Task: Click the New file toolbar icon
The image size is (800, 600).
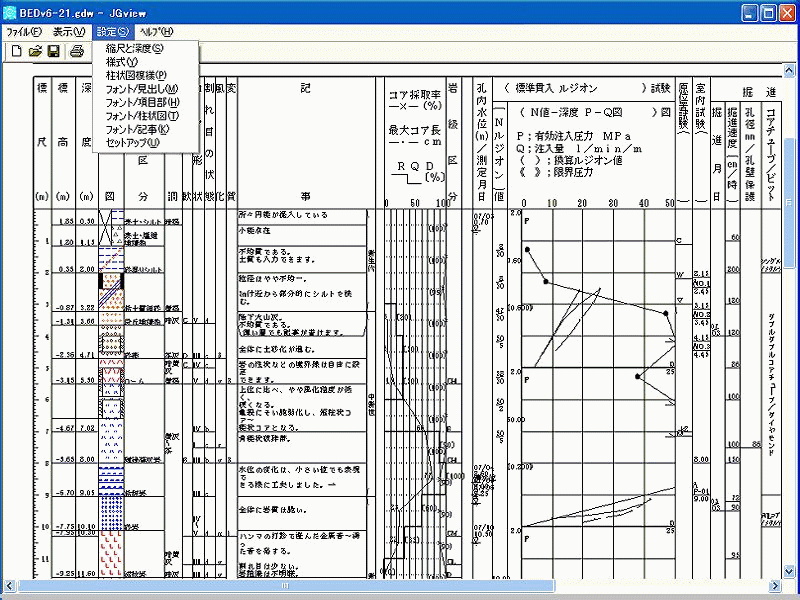Action: 16,51
